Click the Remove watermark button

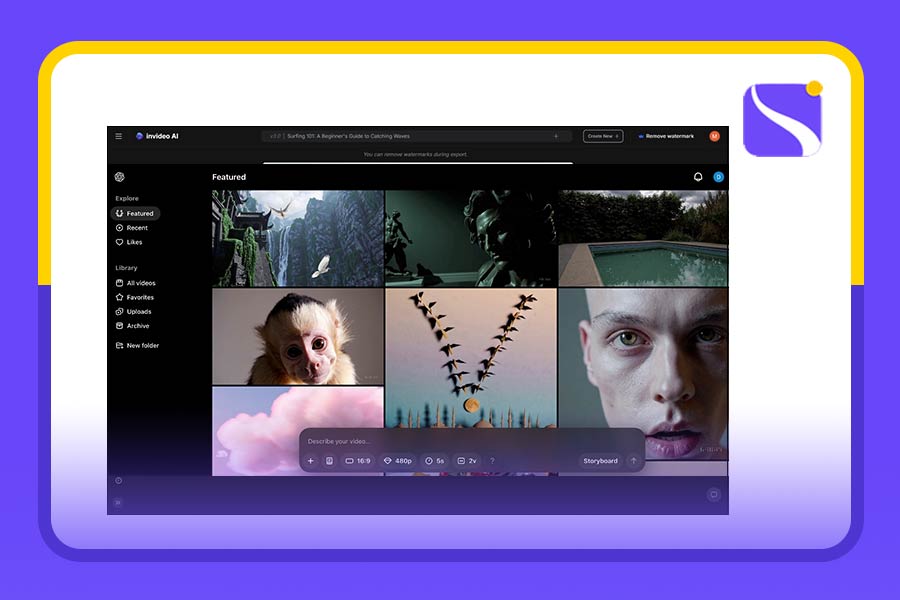(x=664, y=136)
